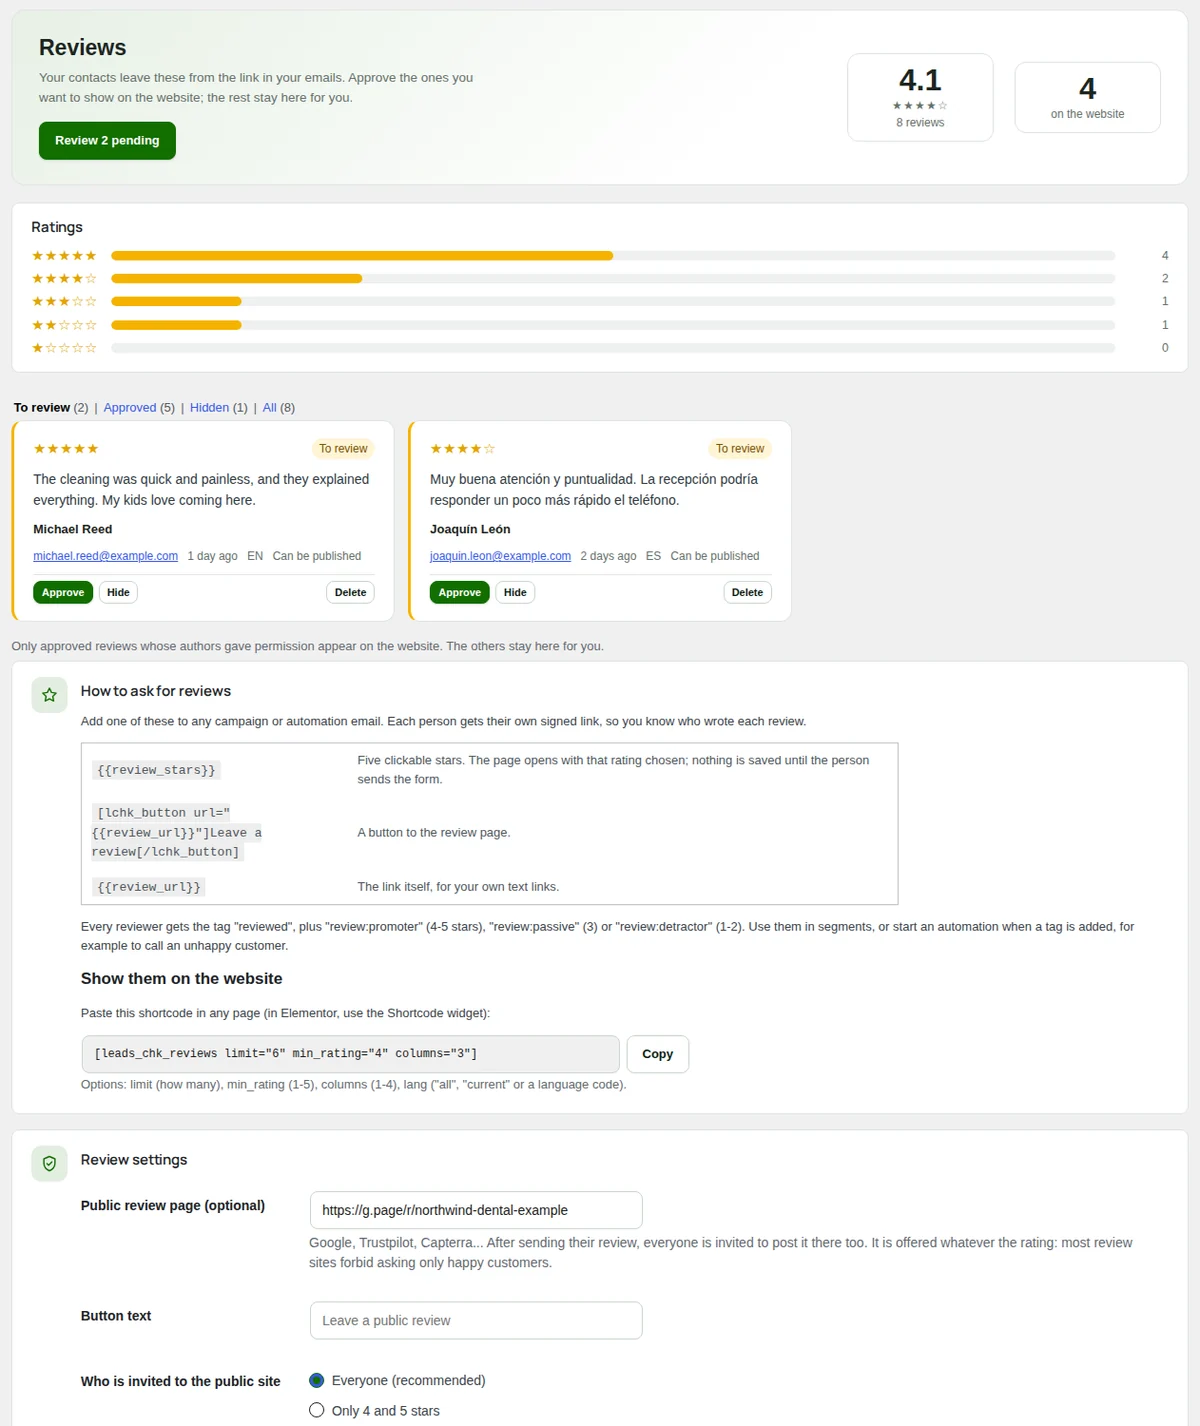Click the leads_chk_reviews shortcode field
This screenshot has width=1200, height=1426.
coord(350,1054)
